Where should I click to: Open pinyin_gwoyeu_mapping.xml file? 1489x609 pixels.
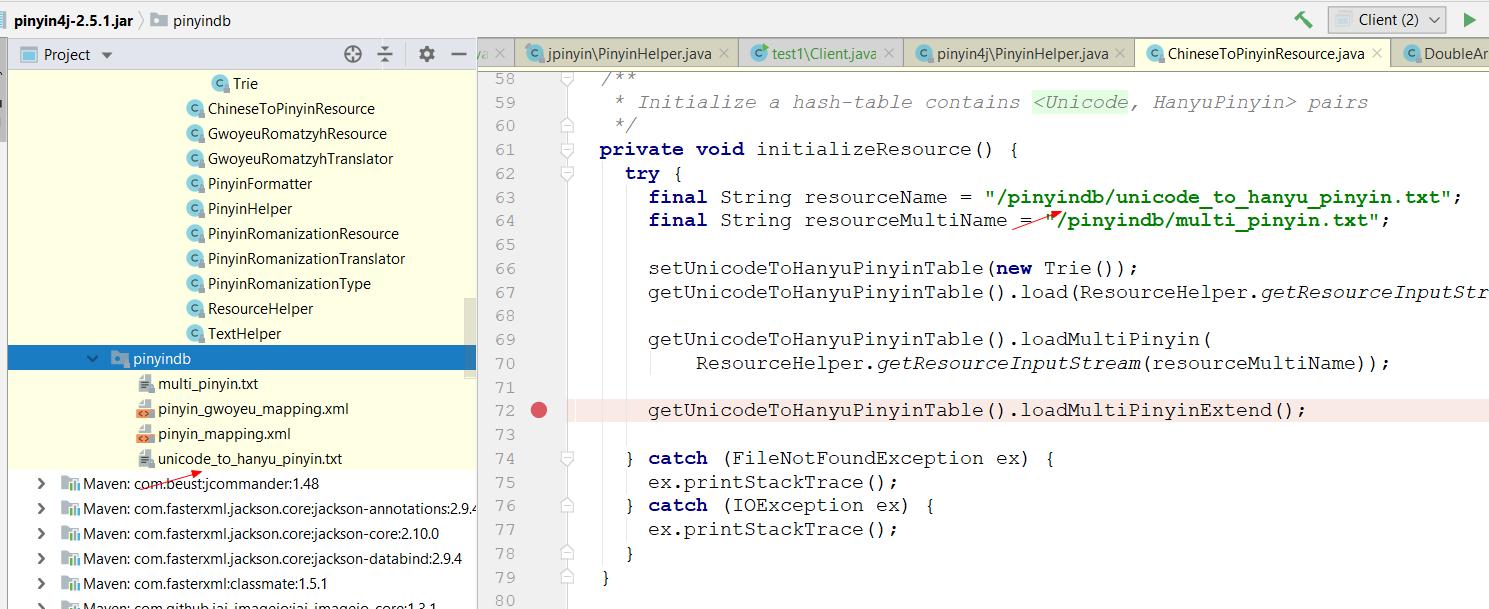click(253, 409)
